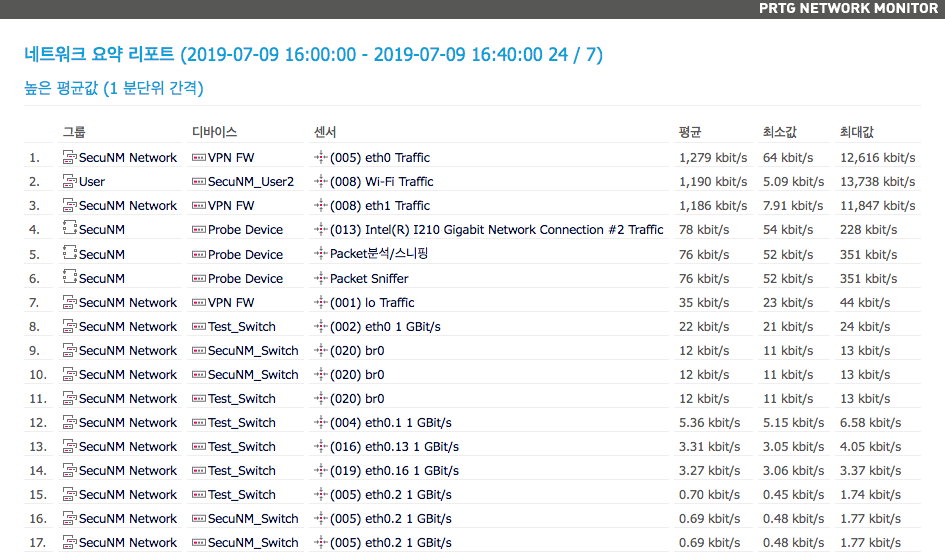Open SecuNM Network group in row 1
Image resolution: width=945 pixels, height=555 pixels.
128,158
